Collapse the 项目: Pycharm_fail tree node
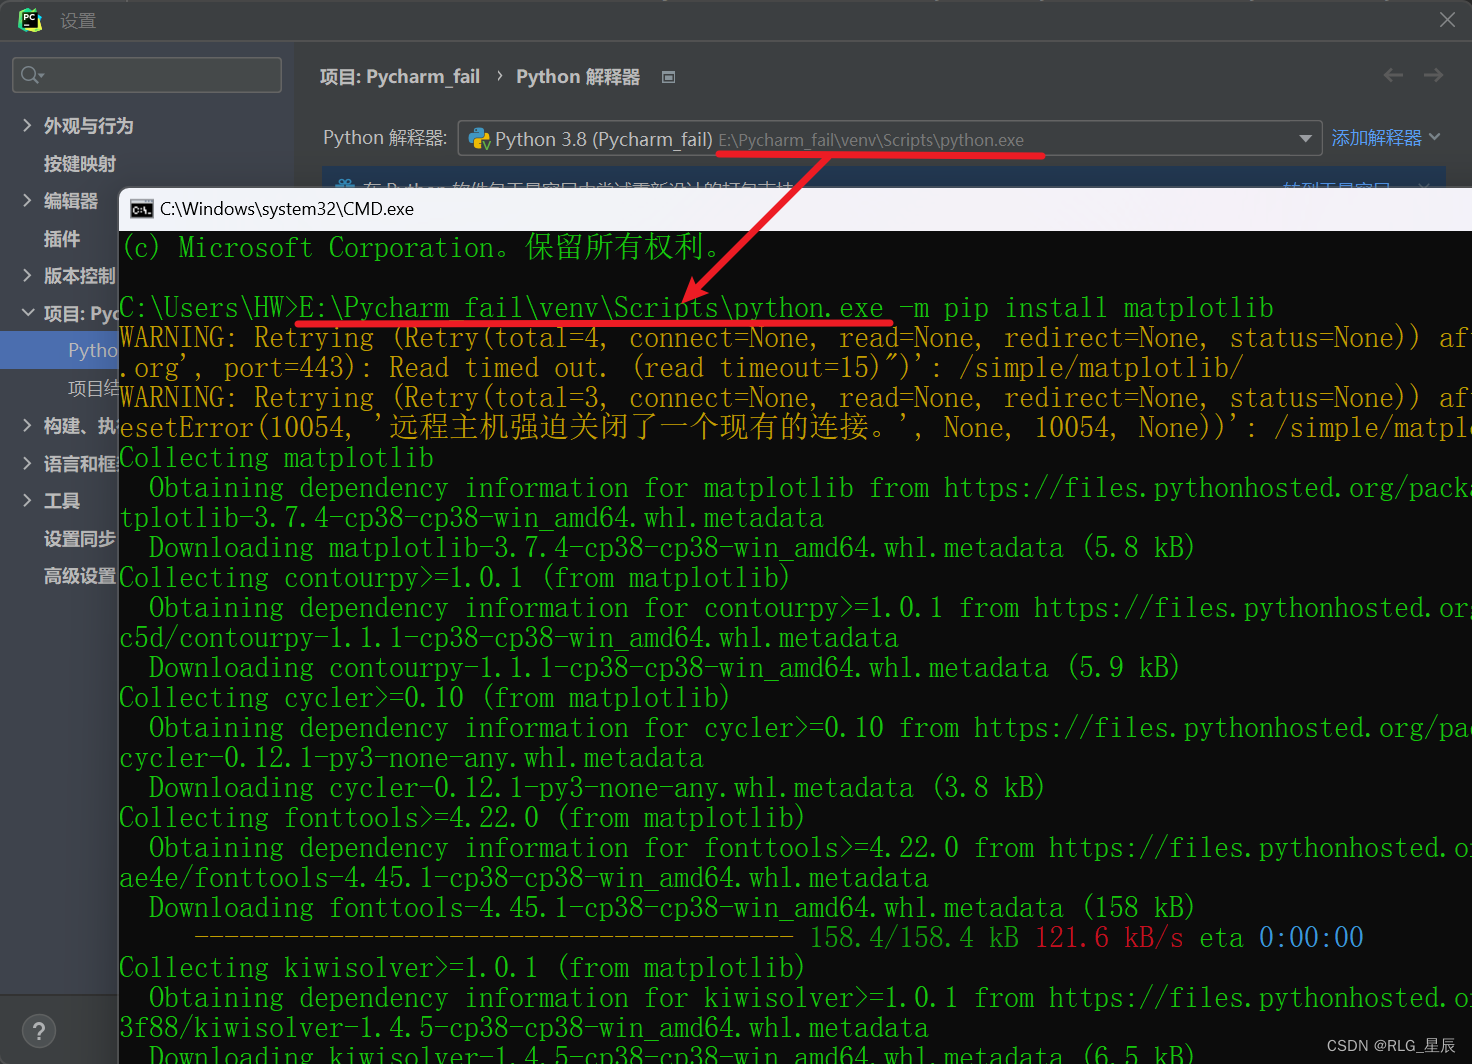 pos(27,312)
